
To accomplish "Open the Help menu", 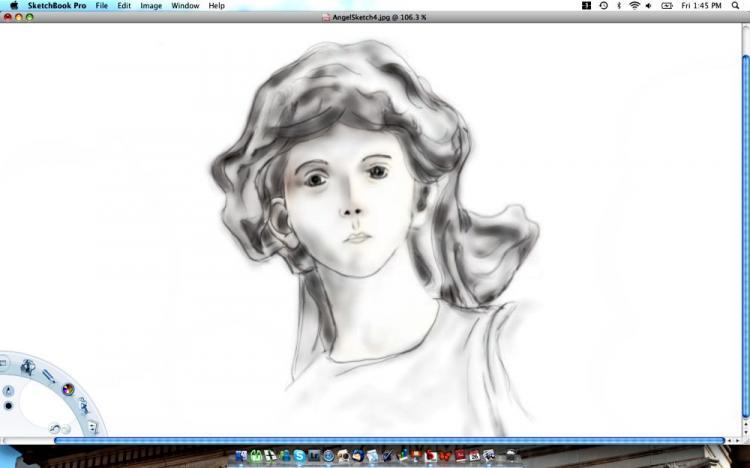I will tap(216, 6).
